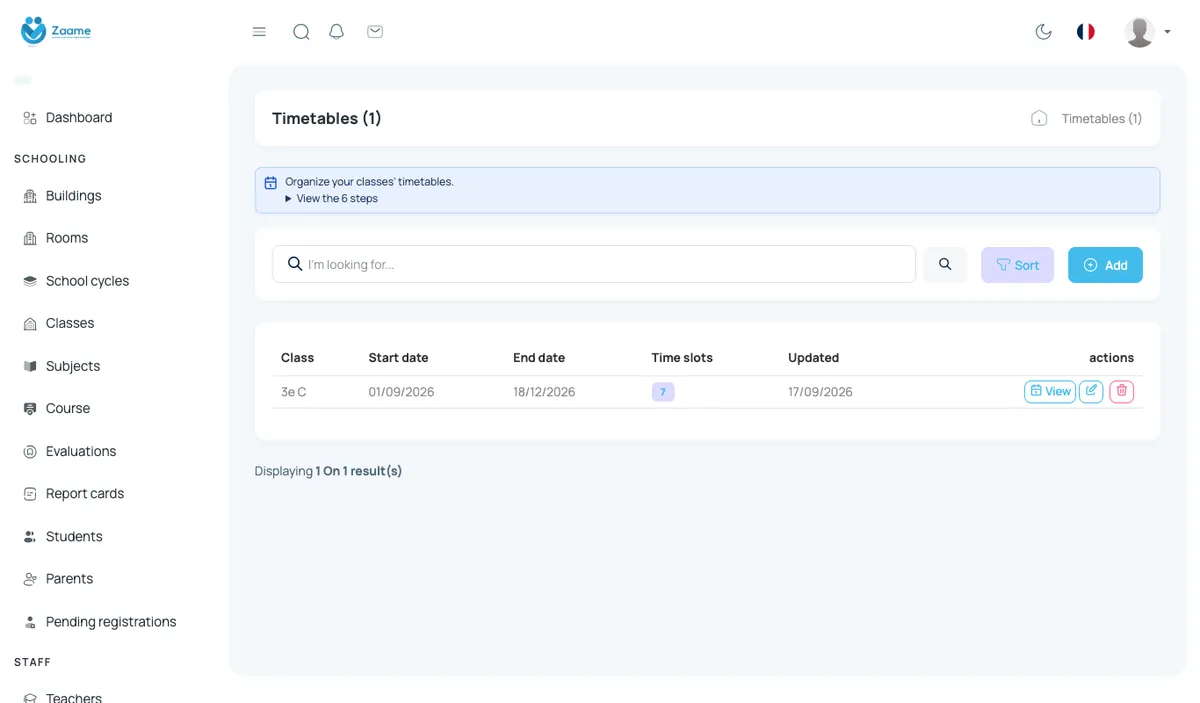This screenshot has width=1200, height=703.
Task: Toggle dark mode moon icon
Action: pyautogui.click(x=1044, y=32)
